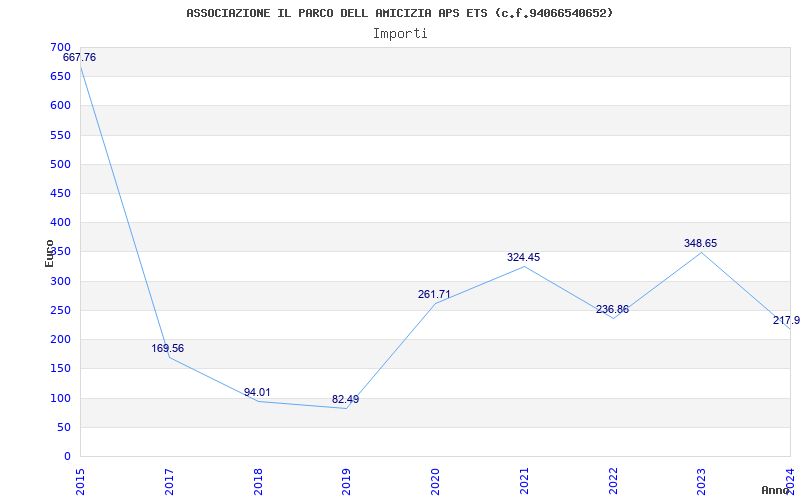Screen dimensions: 800x500
Task: Click the 169.56 data label for 2017
Action: point(167,348)
